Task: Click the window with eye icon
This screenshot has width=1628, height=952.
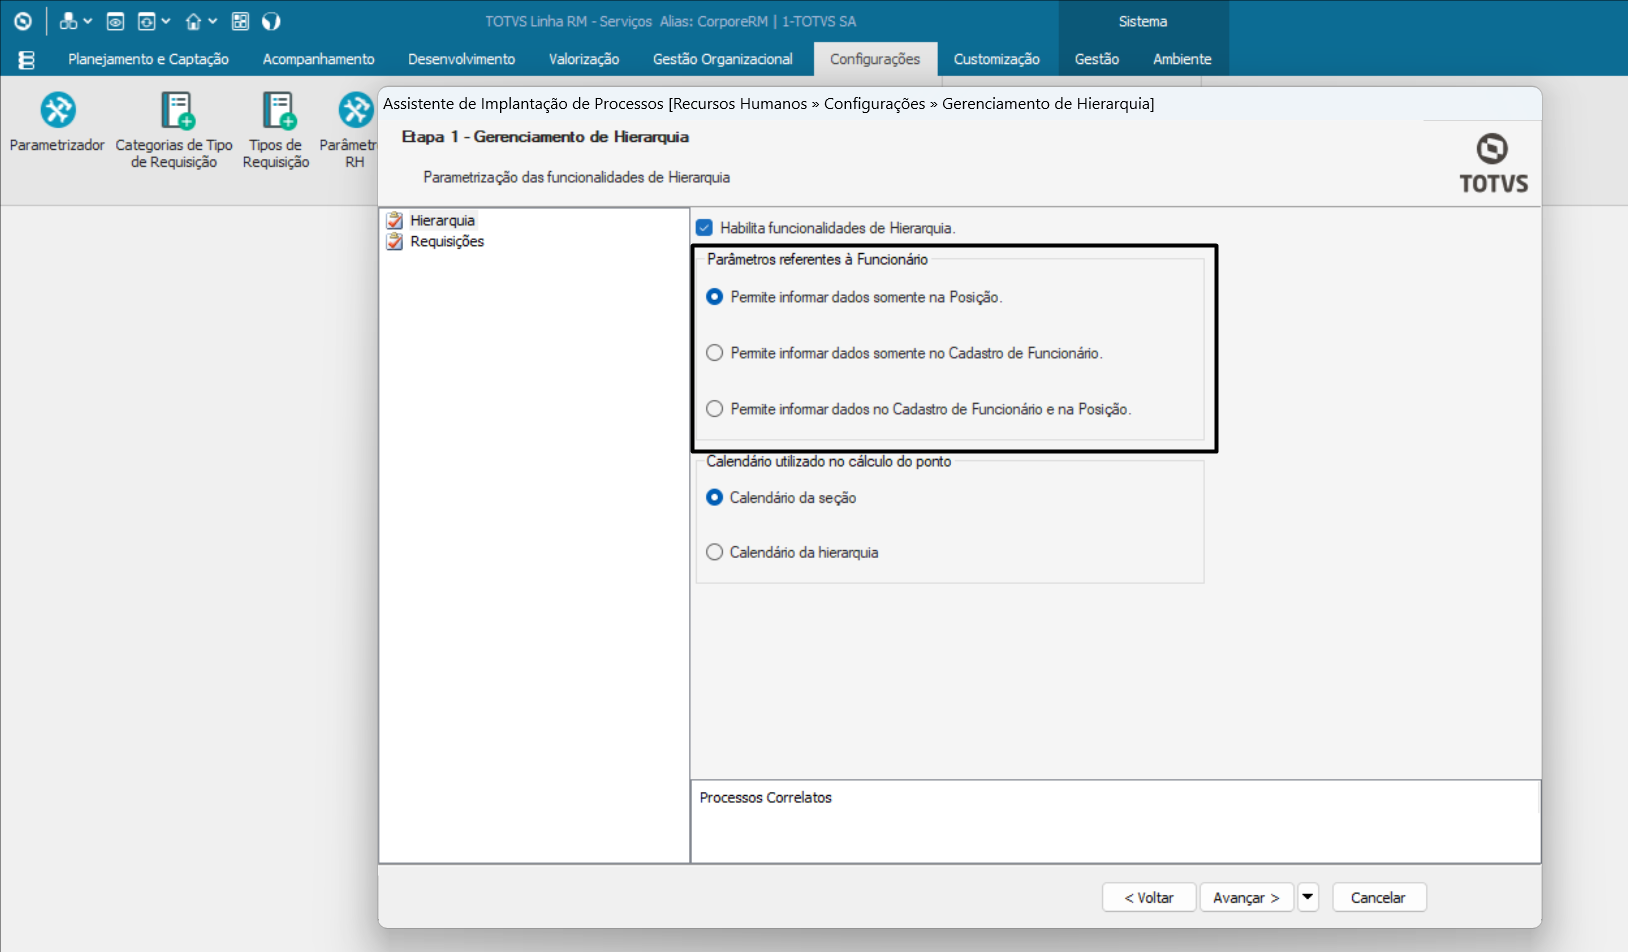Action: [x=116, y=21]
